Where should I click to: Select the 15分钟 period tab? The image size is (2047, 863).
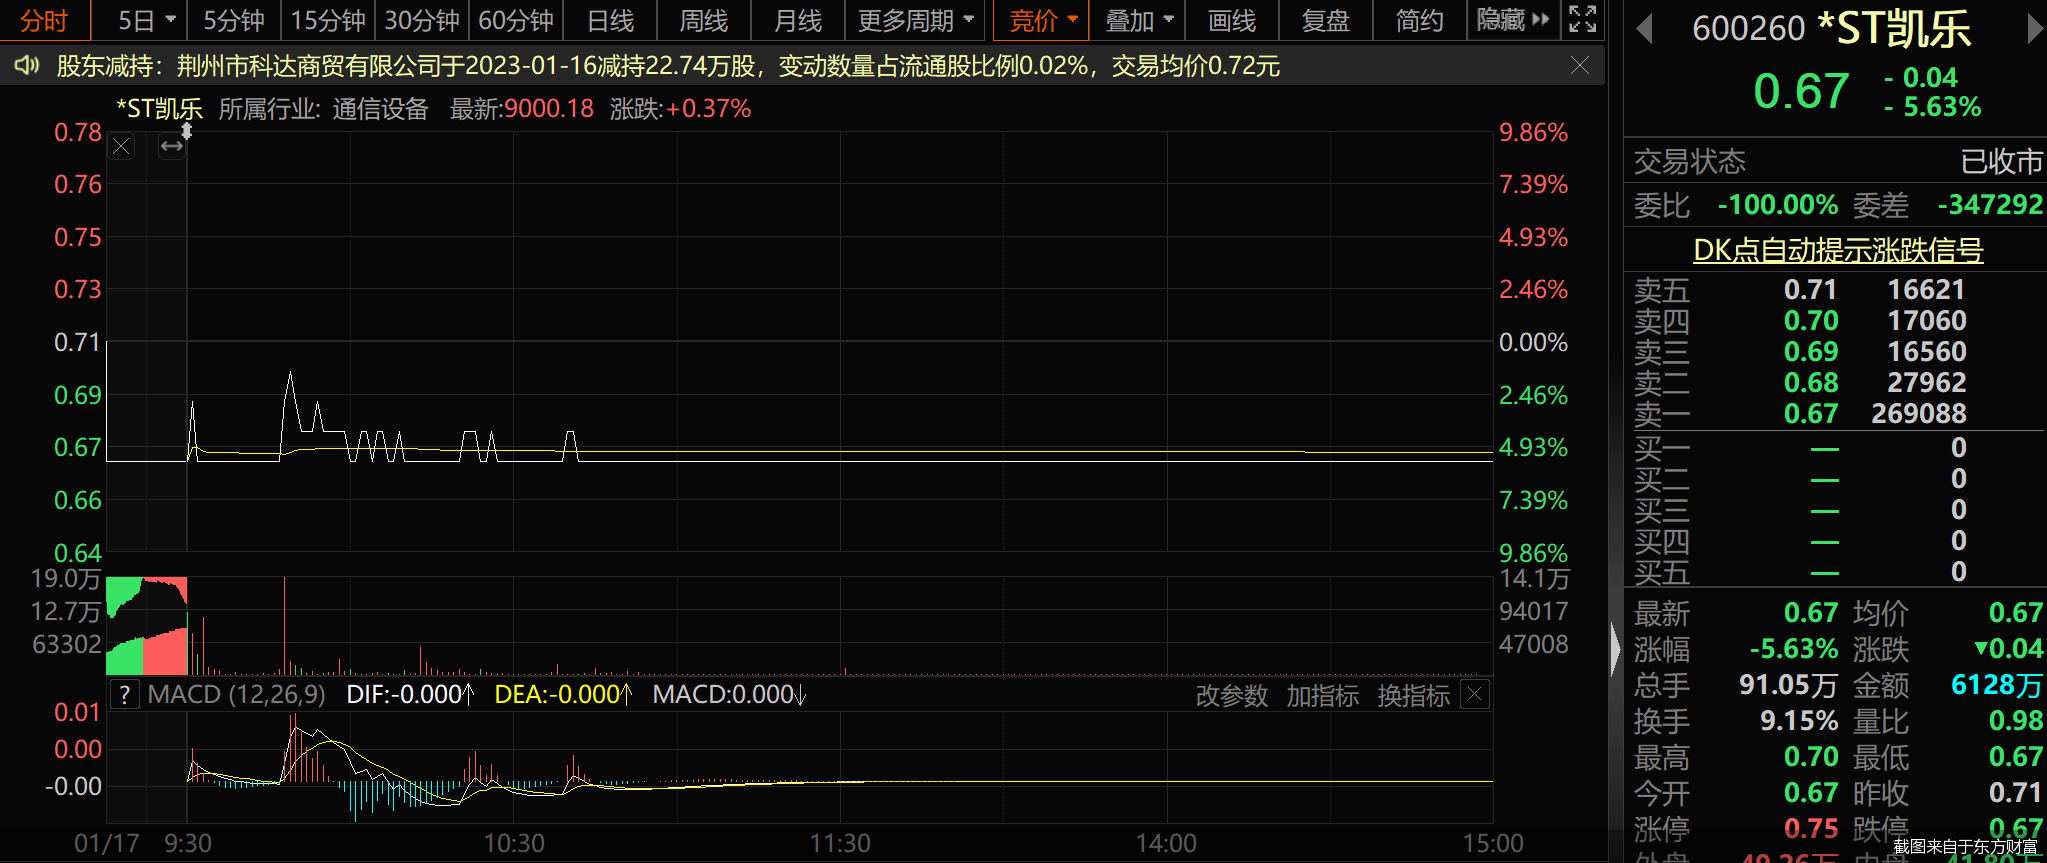[328, 20]
